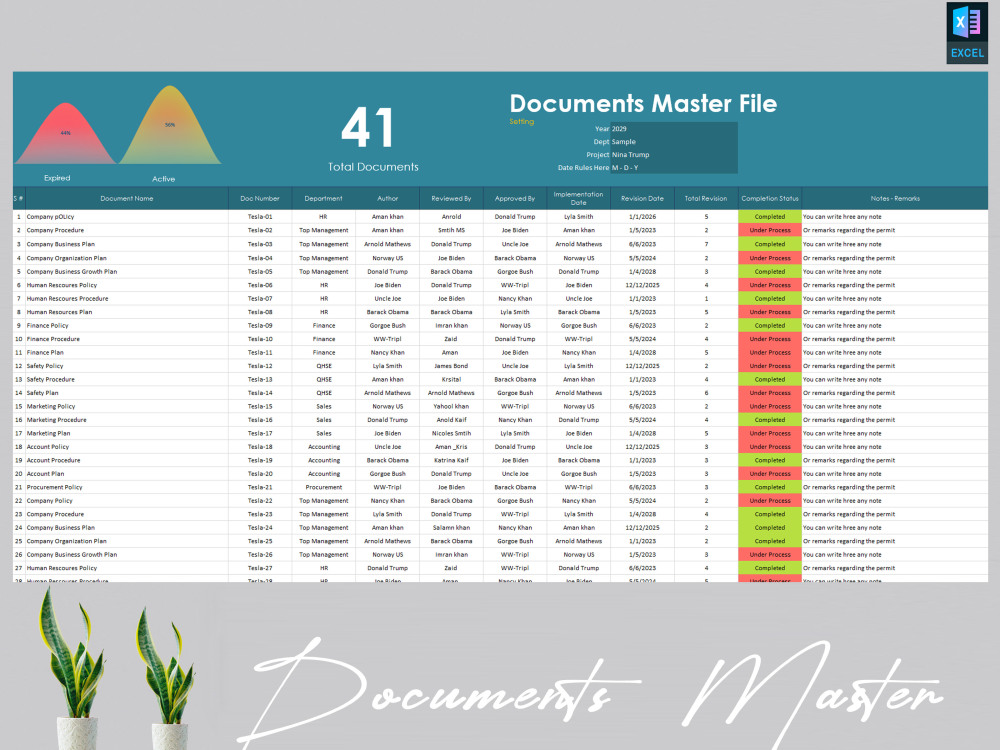Select the Human Rescoures Policy cell in row 6
Image resolution: width=1000 pixels, height=750 pixels.
(x=126, y=285)
